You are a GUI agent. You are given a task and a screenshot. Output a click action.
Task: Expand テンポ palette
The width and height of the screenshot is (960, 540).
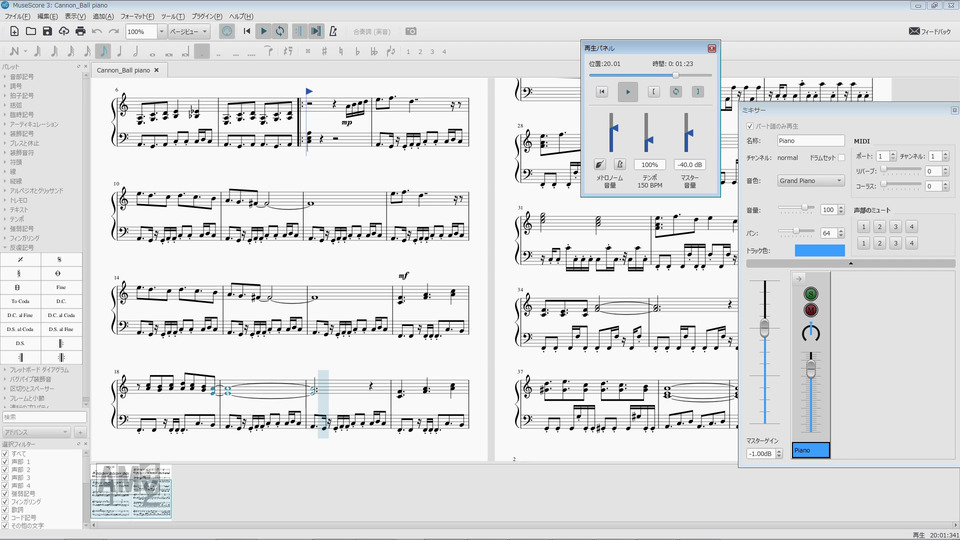17,219
